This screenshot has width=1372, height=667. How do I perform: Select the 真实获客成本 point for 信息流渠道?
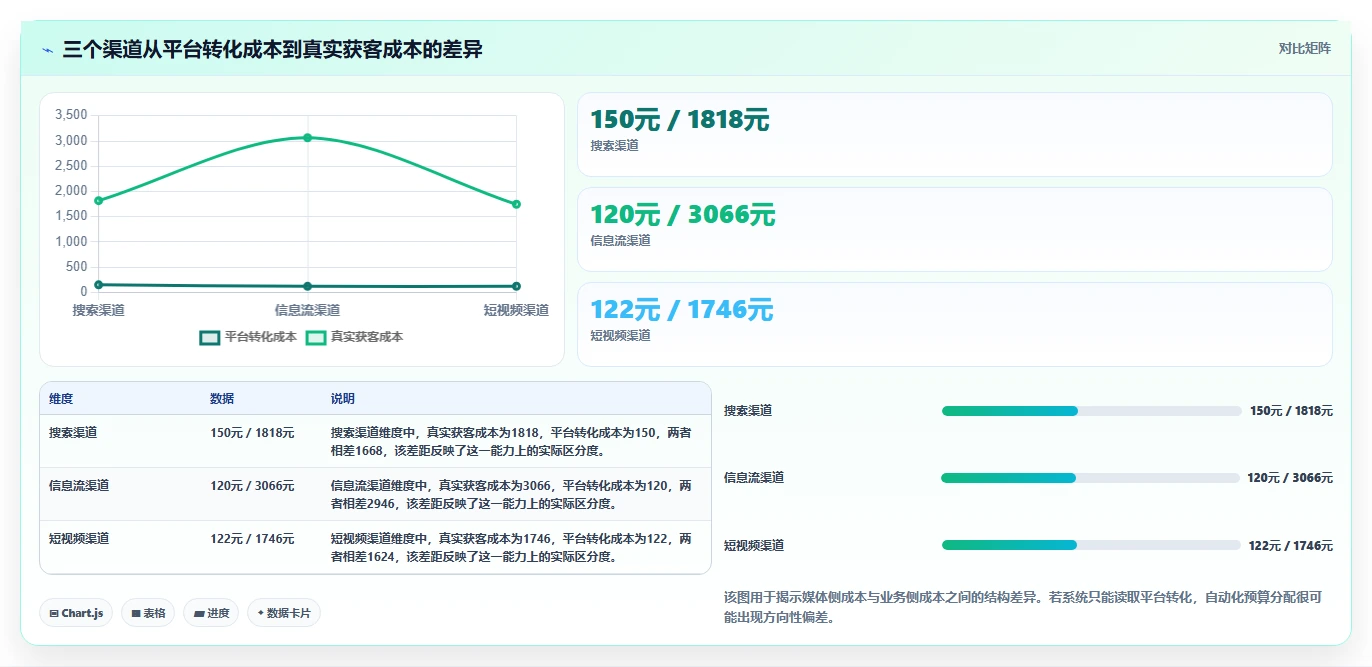(308, 138)
